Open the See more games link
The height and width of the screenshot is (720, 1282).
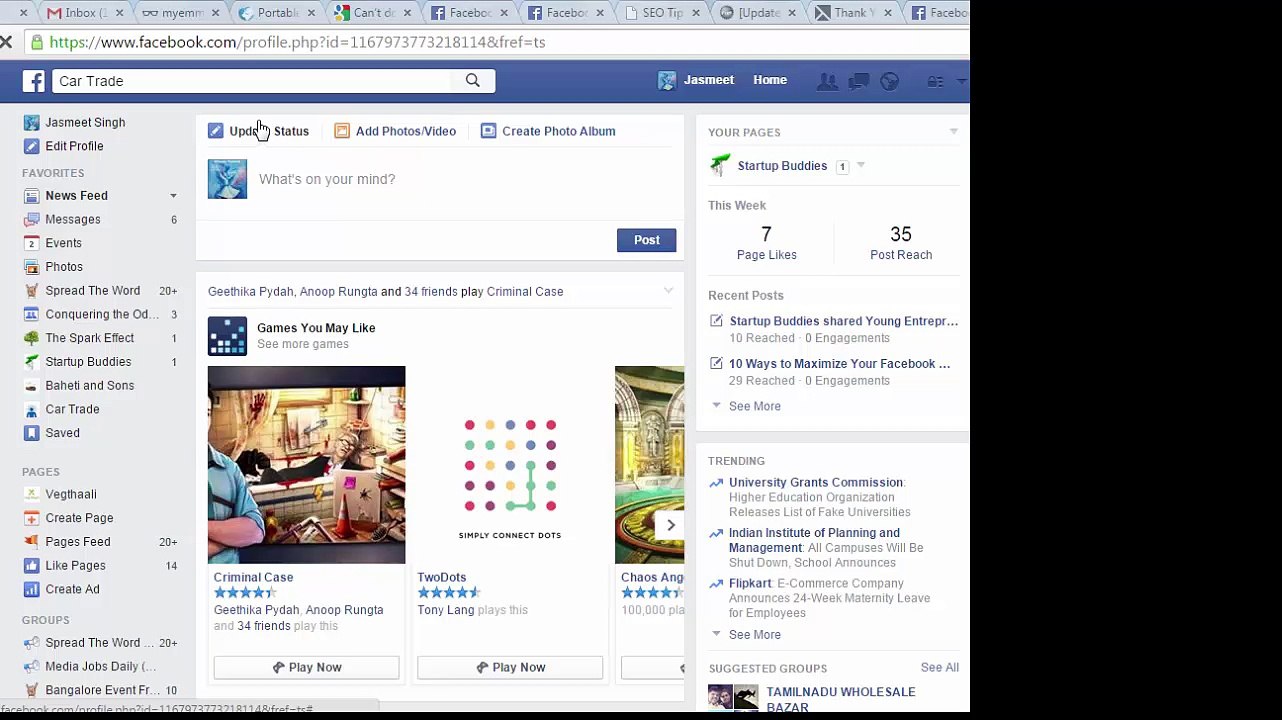click(303, 344)
